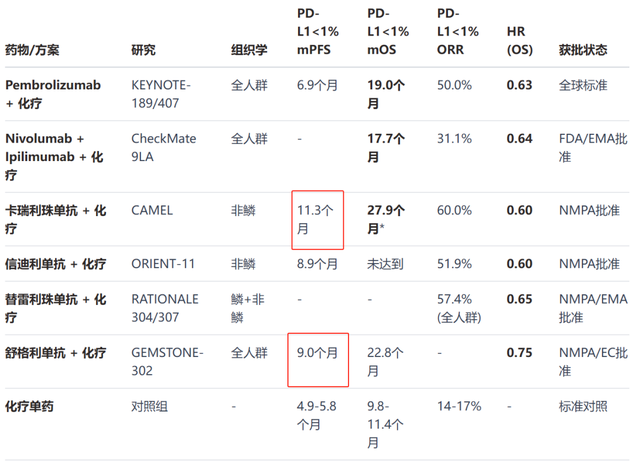Click the PD-L1<1% mPFS column header
The height and width of the screenshot is (463, 640).
(319, 32)
